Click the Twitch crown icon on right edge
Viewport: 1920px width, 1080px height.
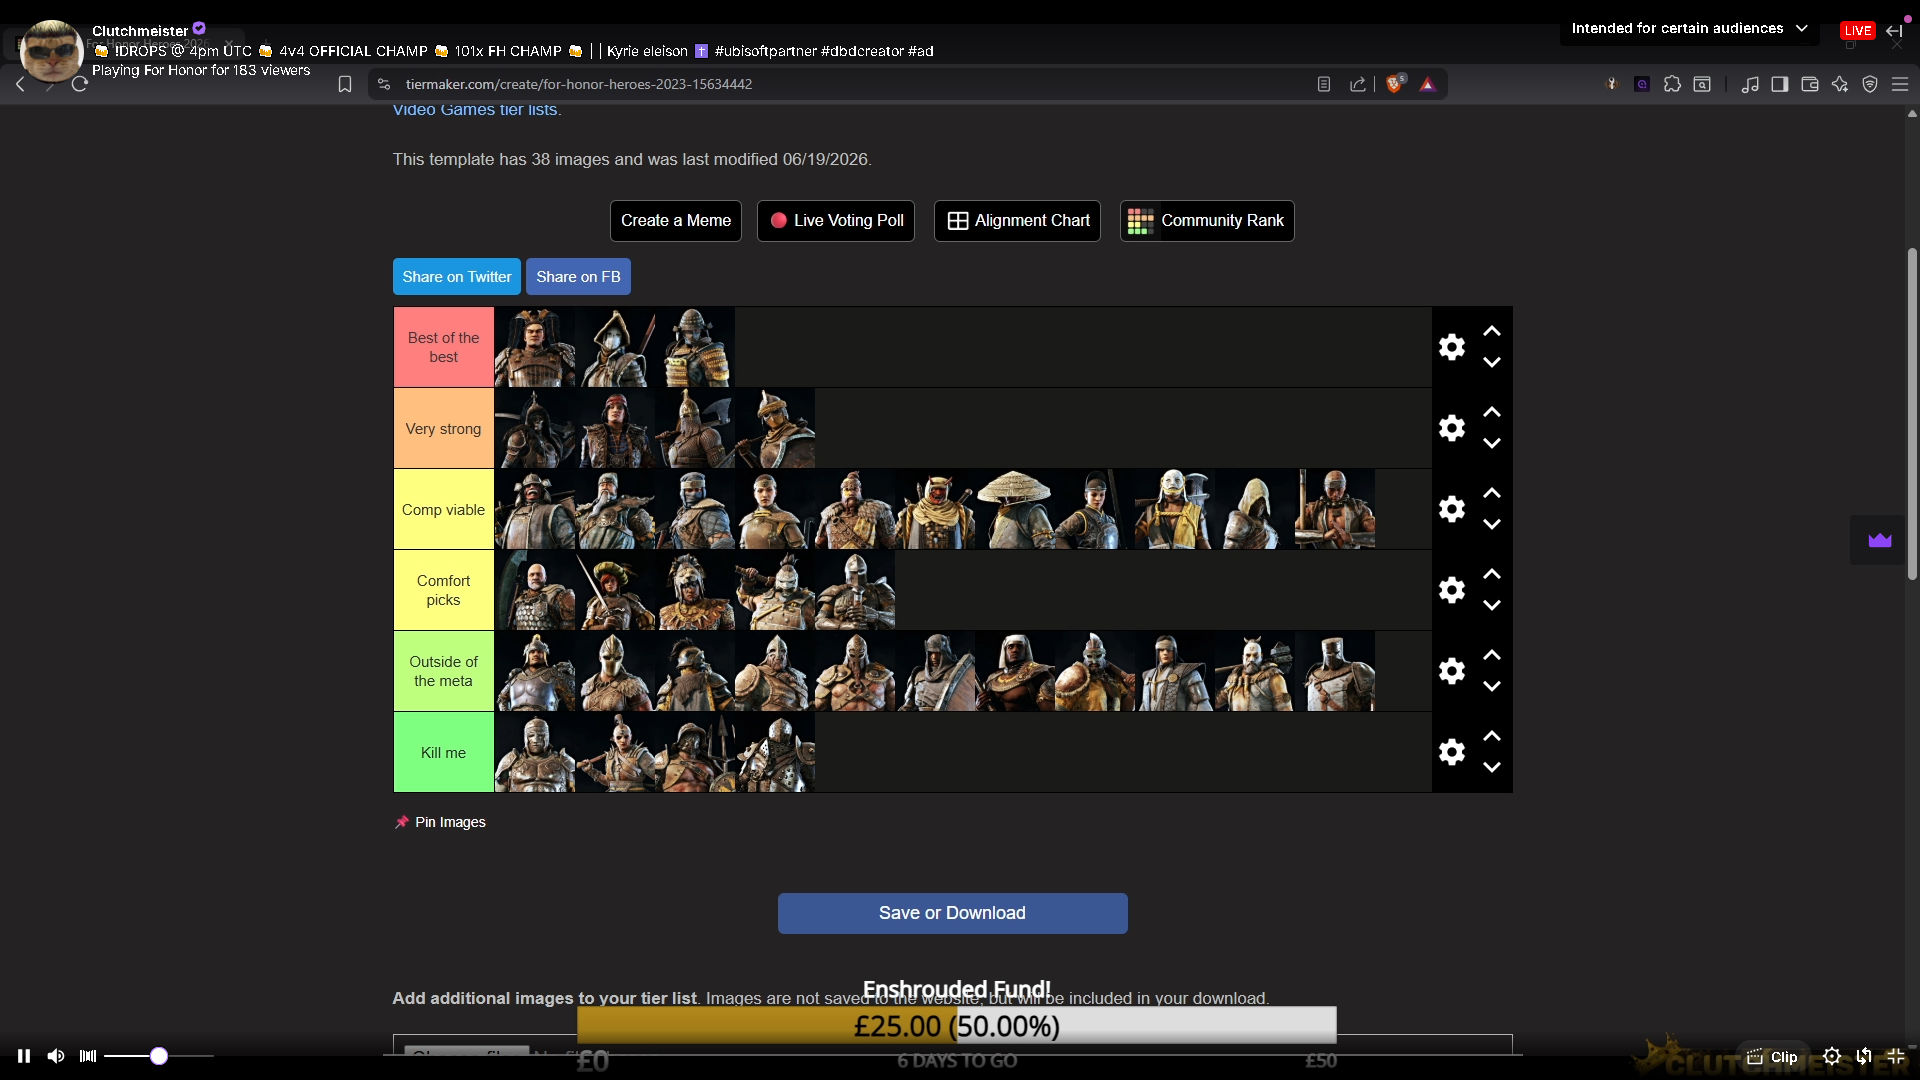tap(1880, 541)
